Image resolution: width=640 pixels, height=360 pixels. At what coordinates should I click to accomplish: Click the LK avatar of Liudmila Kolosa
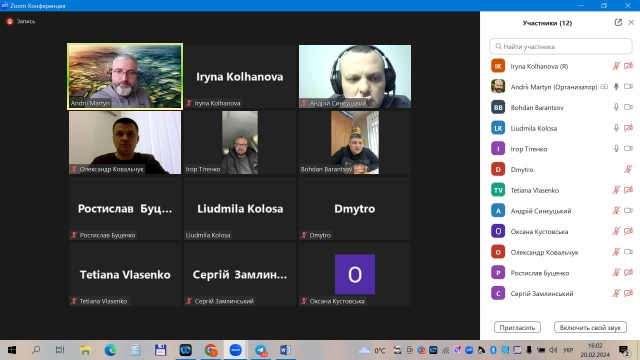click(498, 128)
